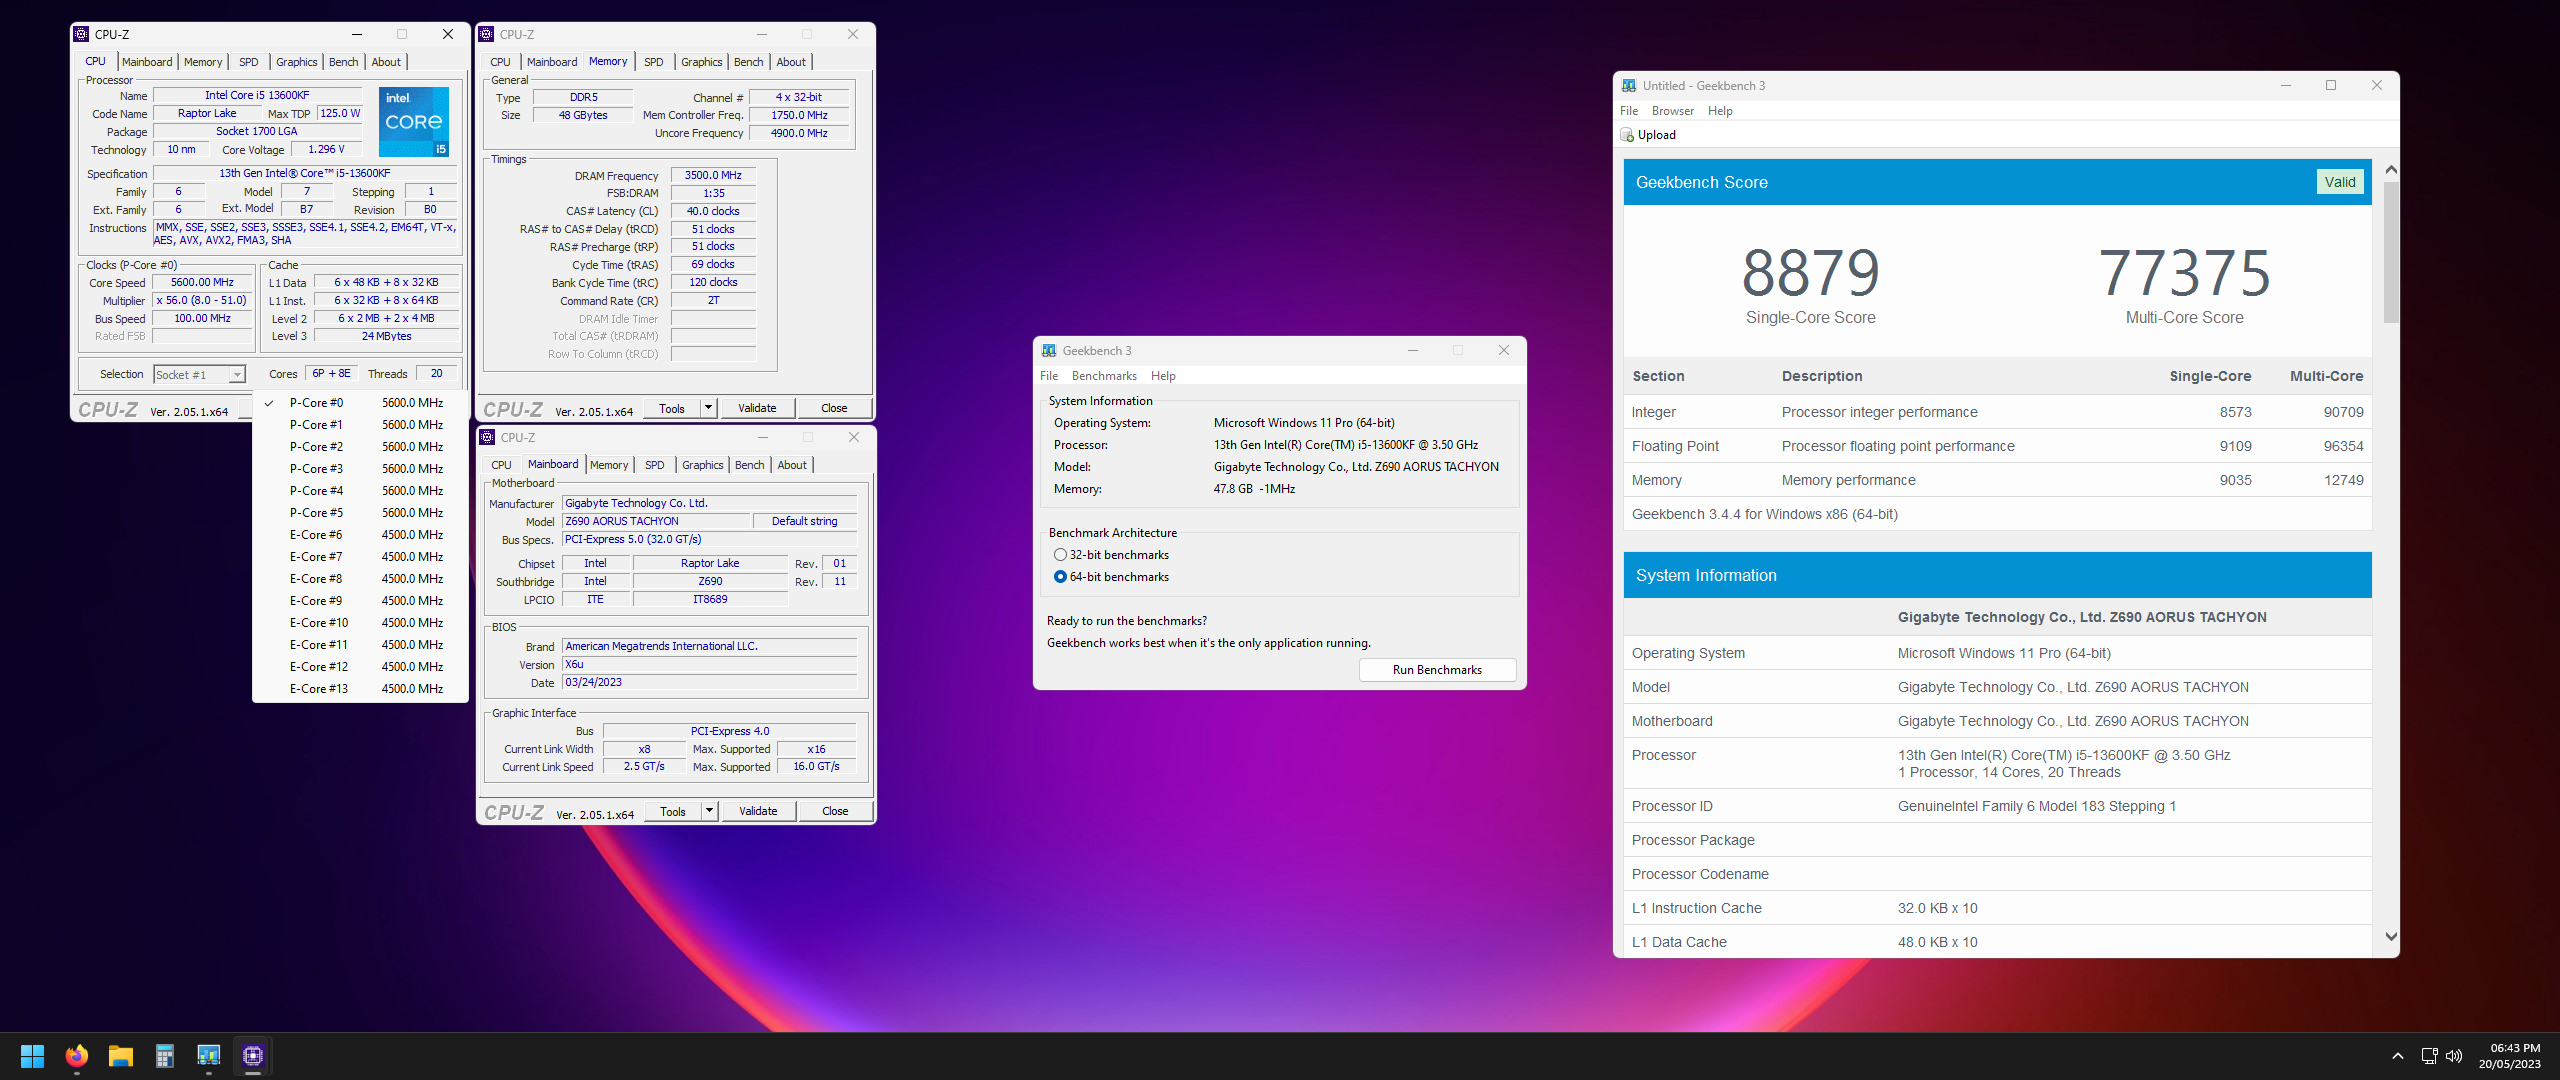Open Browser menu in Geekbench results window
The height and width of the screenshot is (1080, 2560).
coord(1673,111)
